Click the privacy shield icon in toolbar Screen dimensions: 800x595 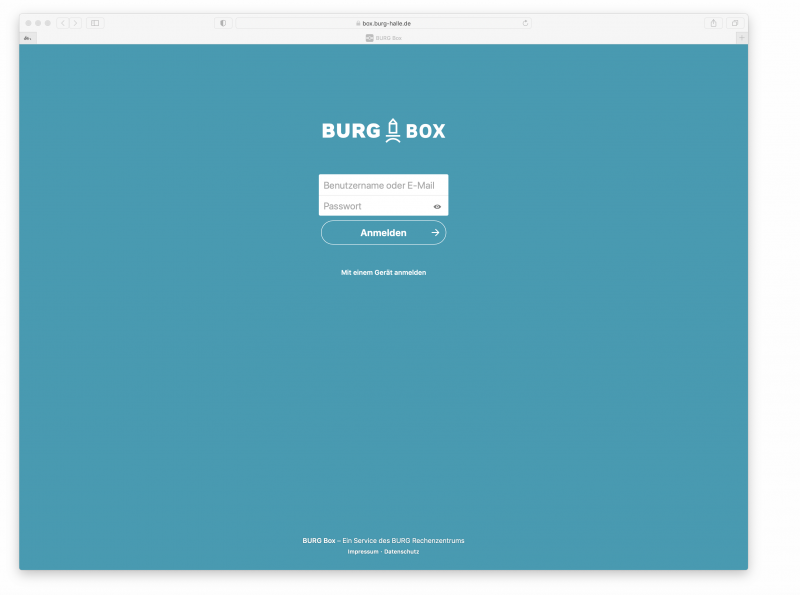(223, 23)
